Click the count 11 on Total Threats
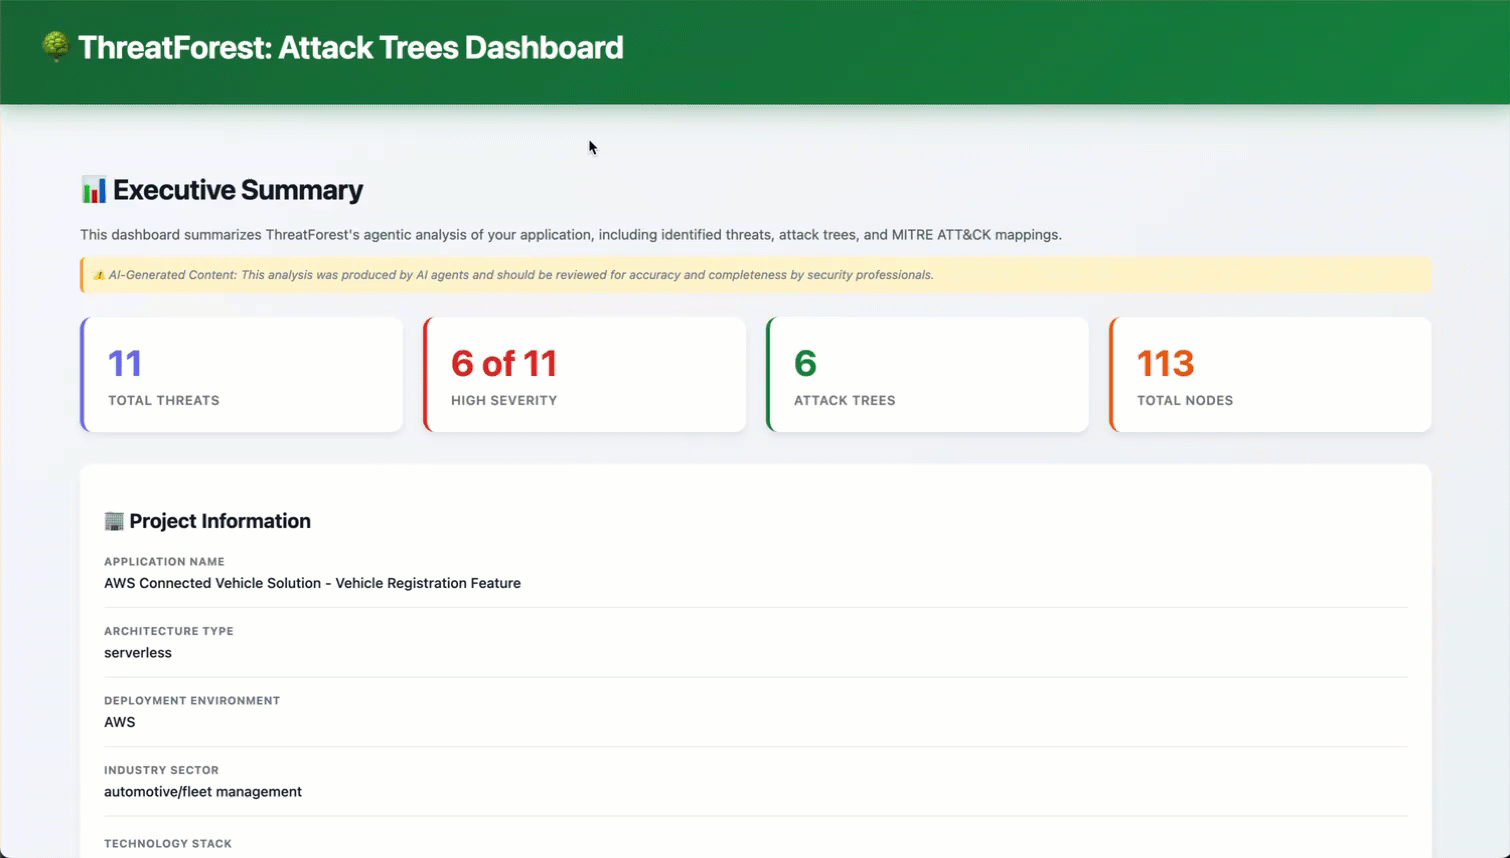Screen dimensions: 1510x858 coord(124,363)
